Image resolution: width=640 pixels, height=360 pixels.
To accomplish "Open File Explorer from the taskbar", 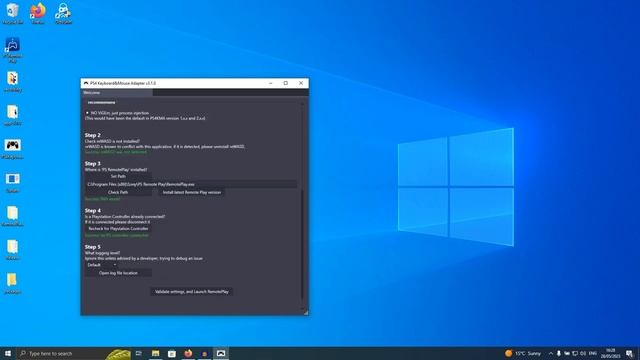I will (x=156, y=353).
